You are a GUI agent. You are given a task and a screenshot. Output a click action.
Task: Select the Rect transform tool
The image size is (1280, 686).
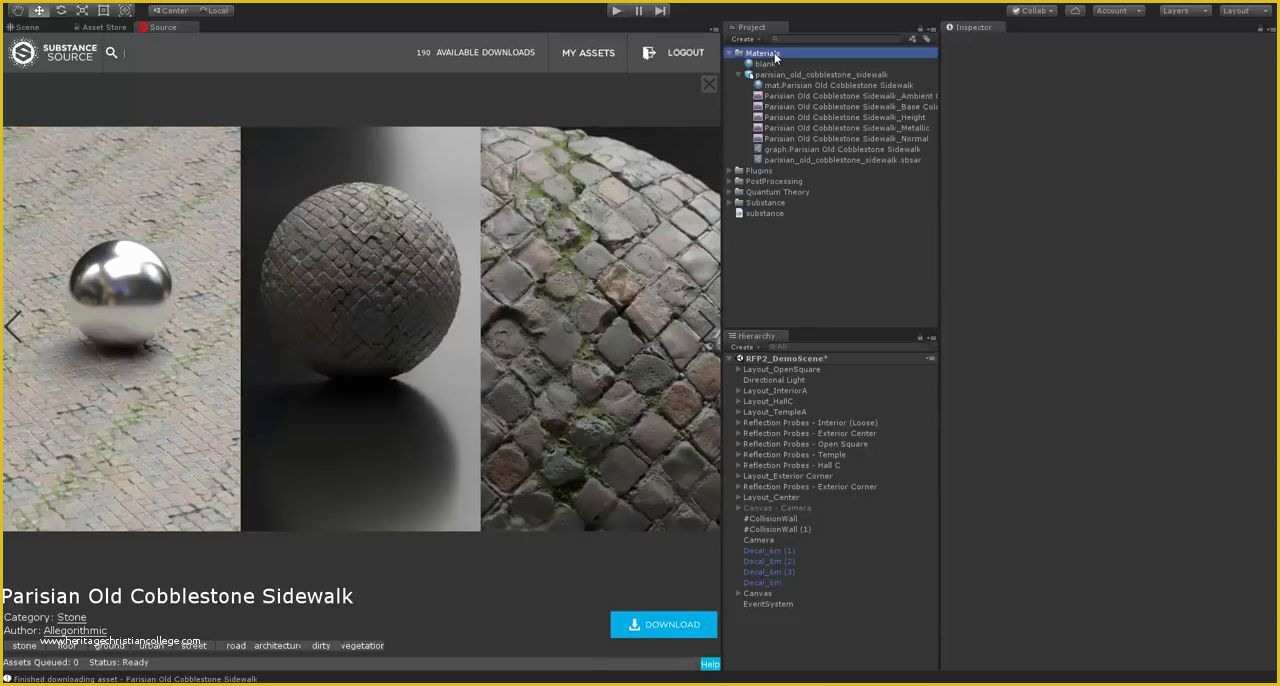pyautogui.click(x=103, y=10)
